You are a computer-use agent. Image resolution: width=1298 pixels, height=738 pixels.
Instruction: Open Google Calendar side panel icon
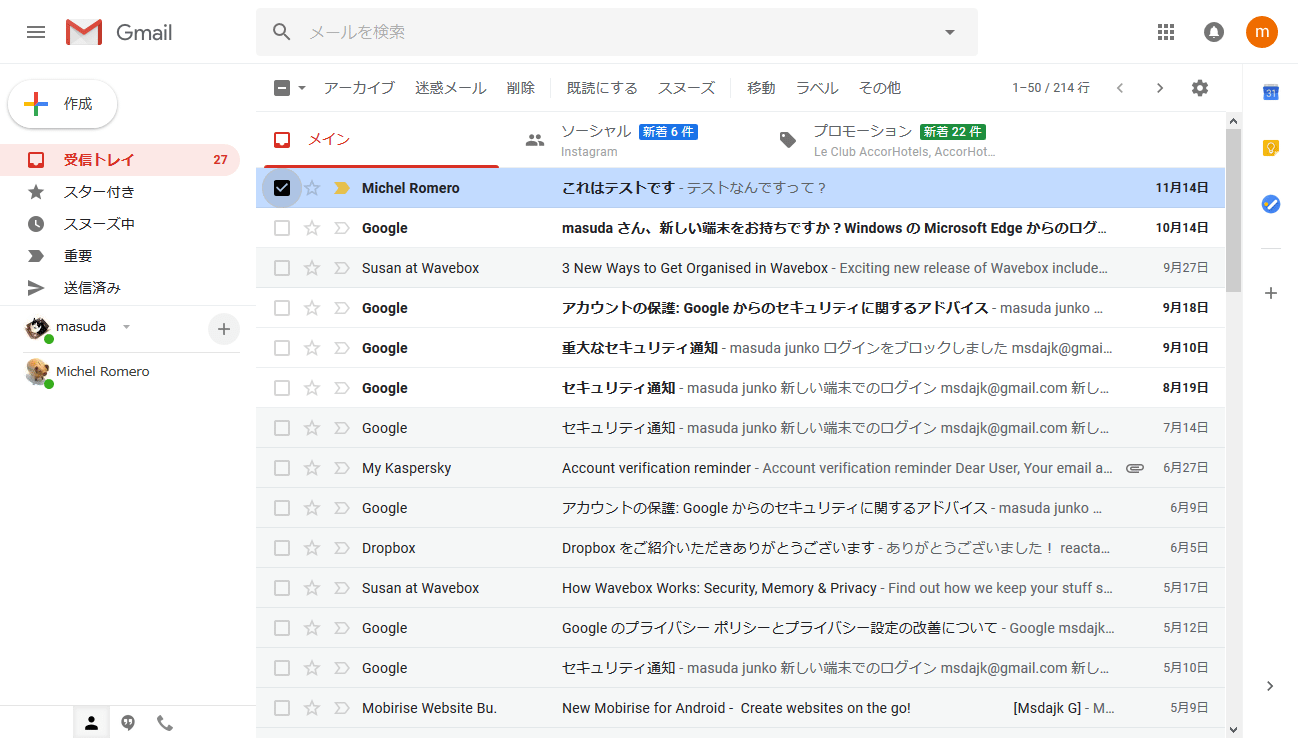1271,93
